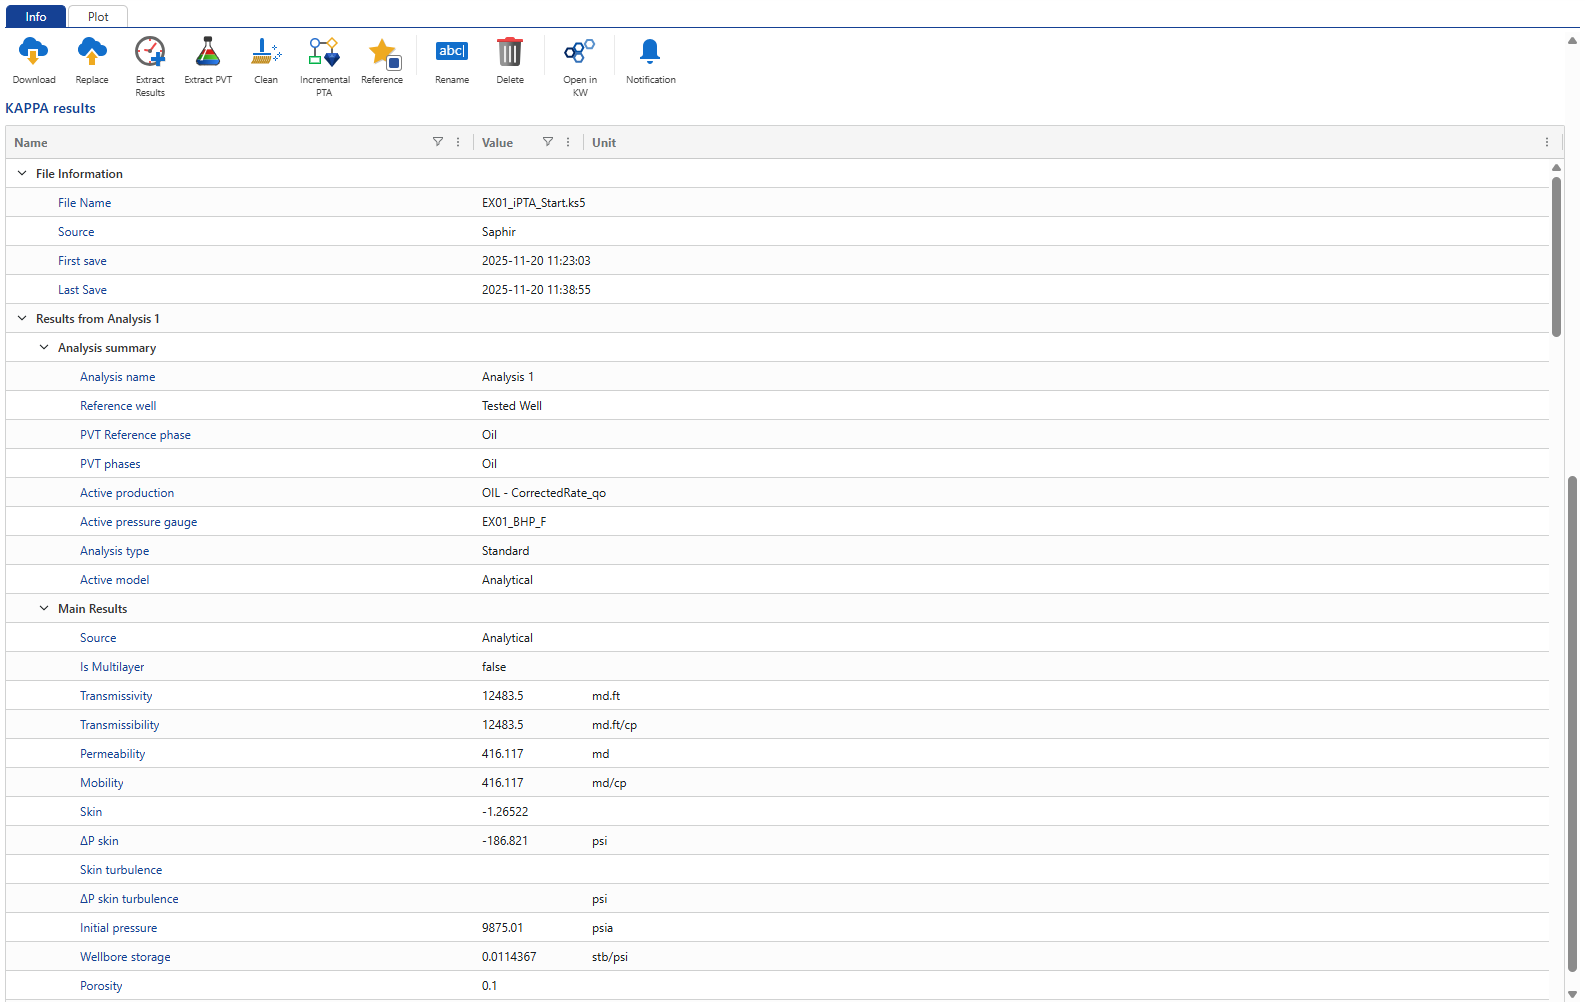Viewport: 1585px width, 1008px height.
Task: Open Name column options menu
Action: [x=458, y=142]
